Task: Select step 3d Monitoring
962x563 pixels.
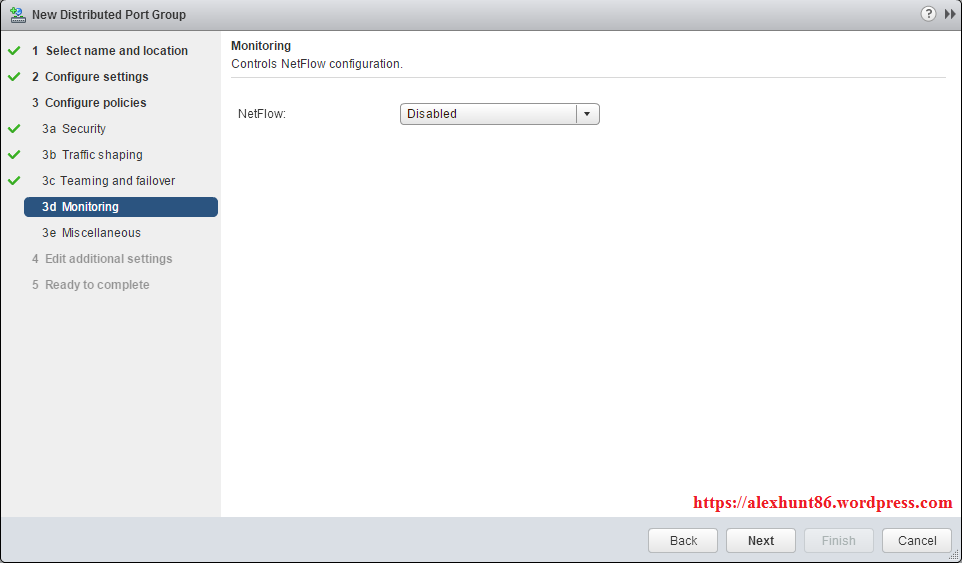Action: pyautogui.click(x=121, y=207)
